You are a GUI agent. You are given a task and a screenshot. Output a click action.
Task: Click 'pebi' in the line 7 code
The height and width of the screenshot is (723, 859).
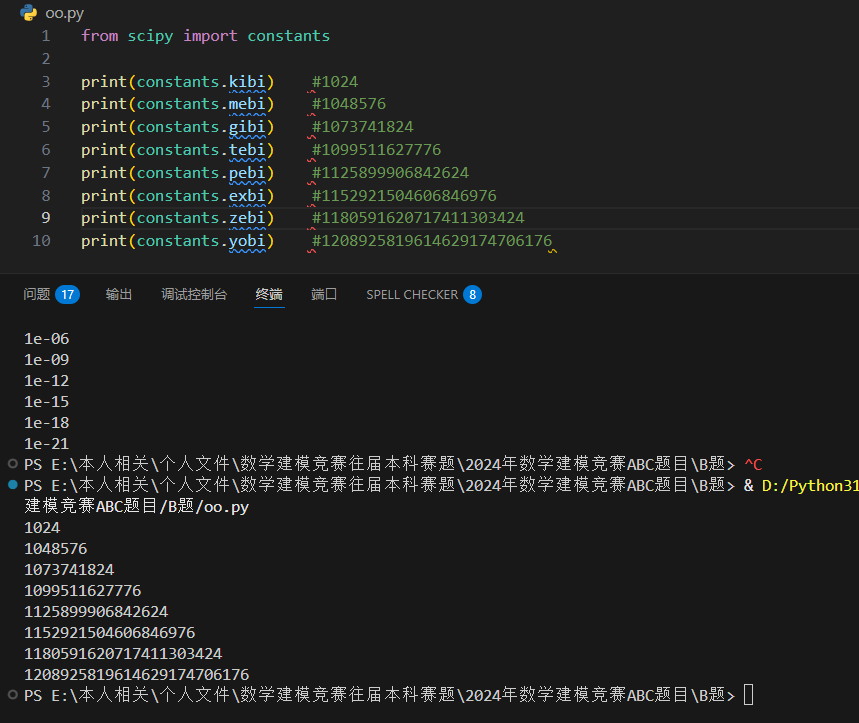247,173
